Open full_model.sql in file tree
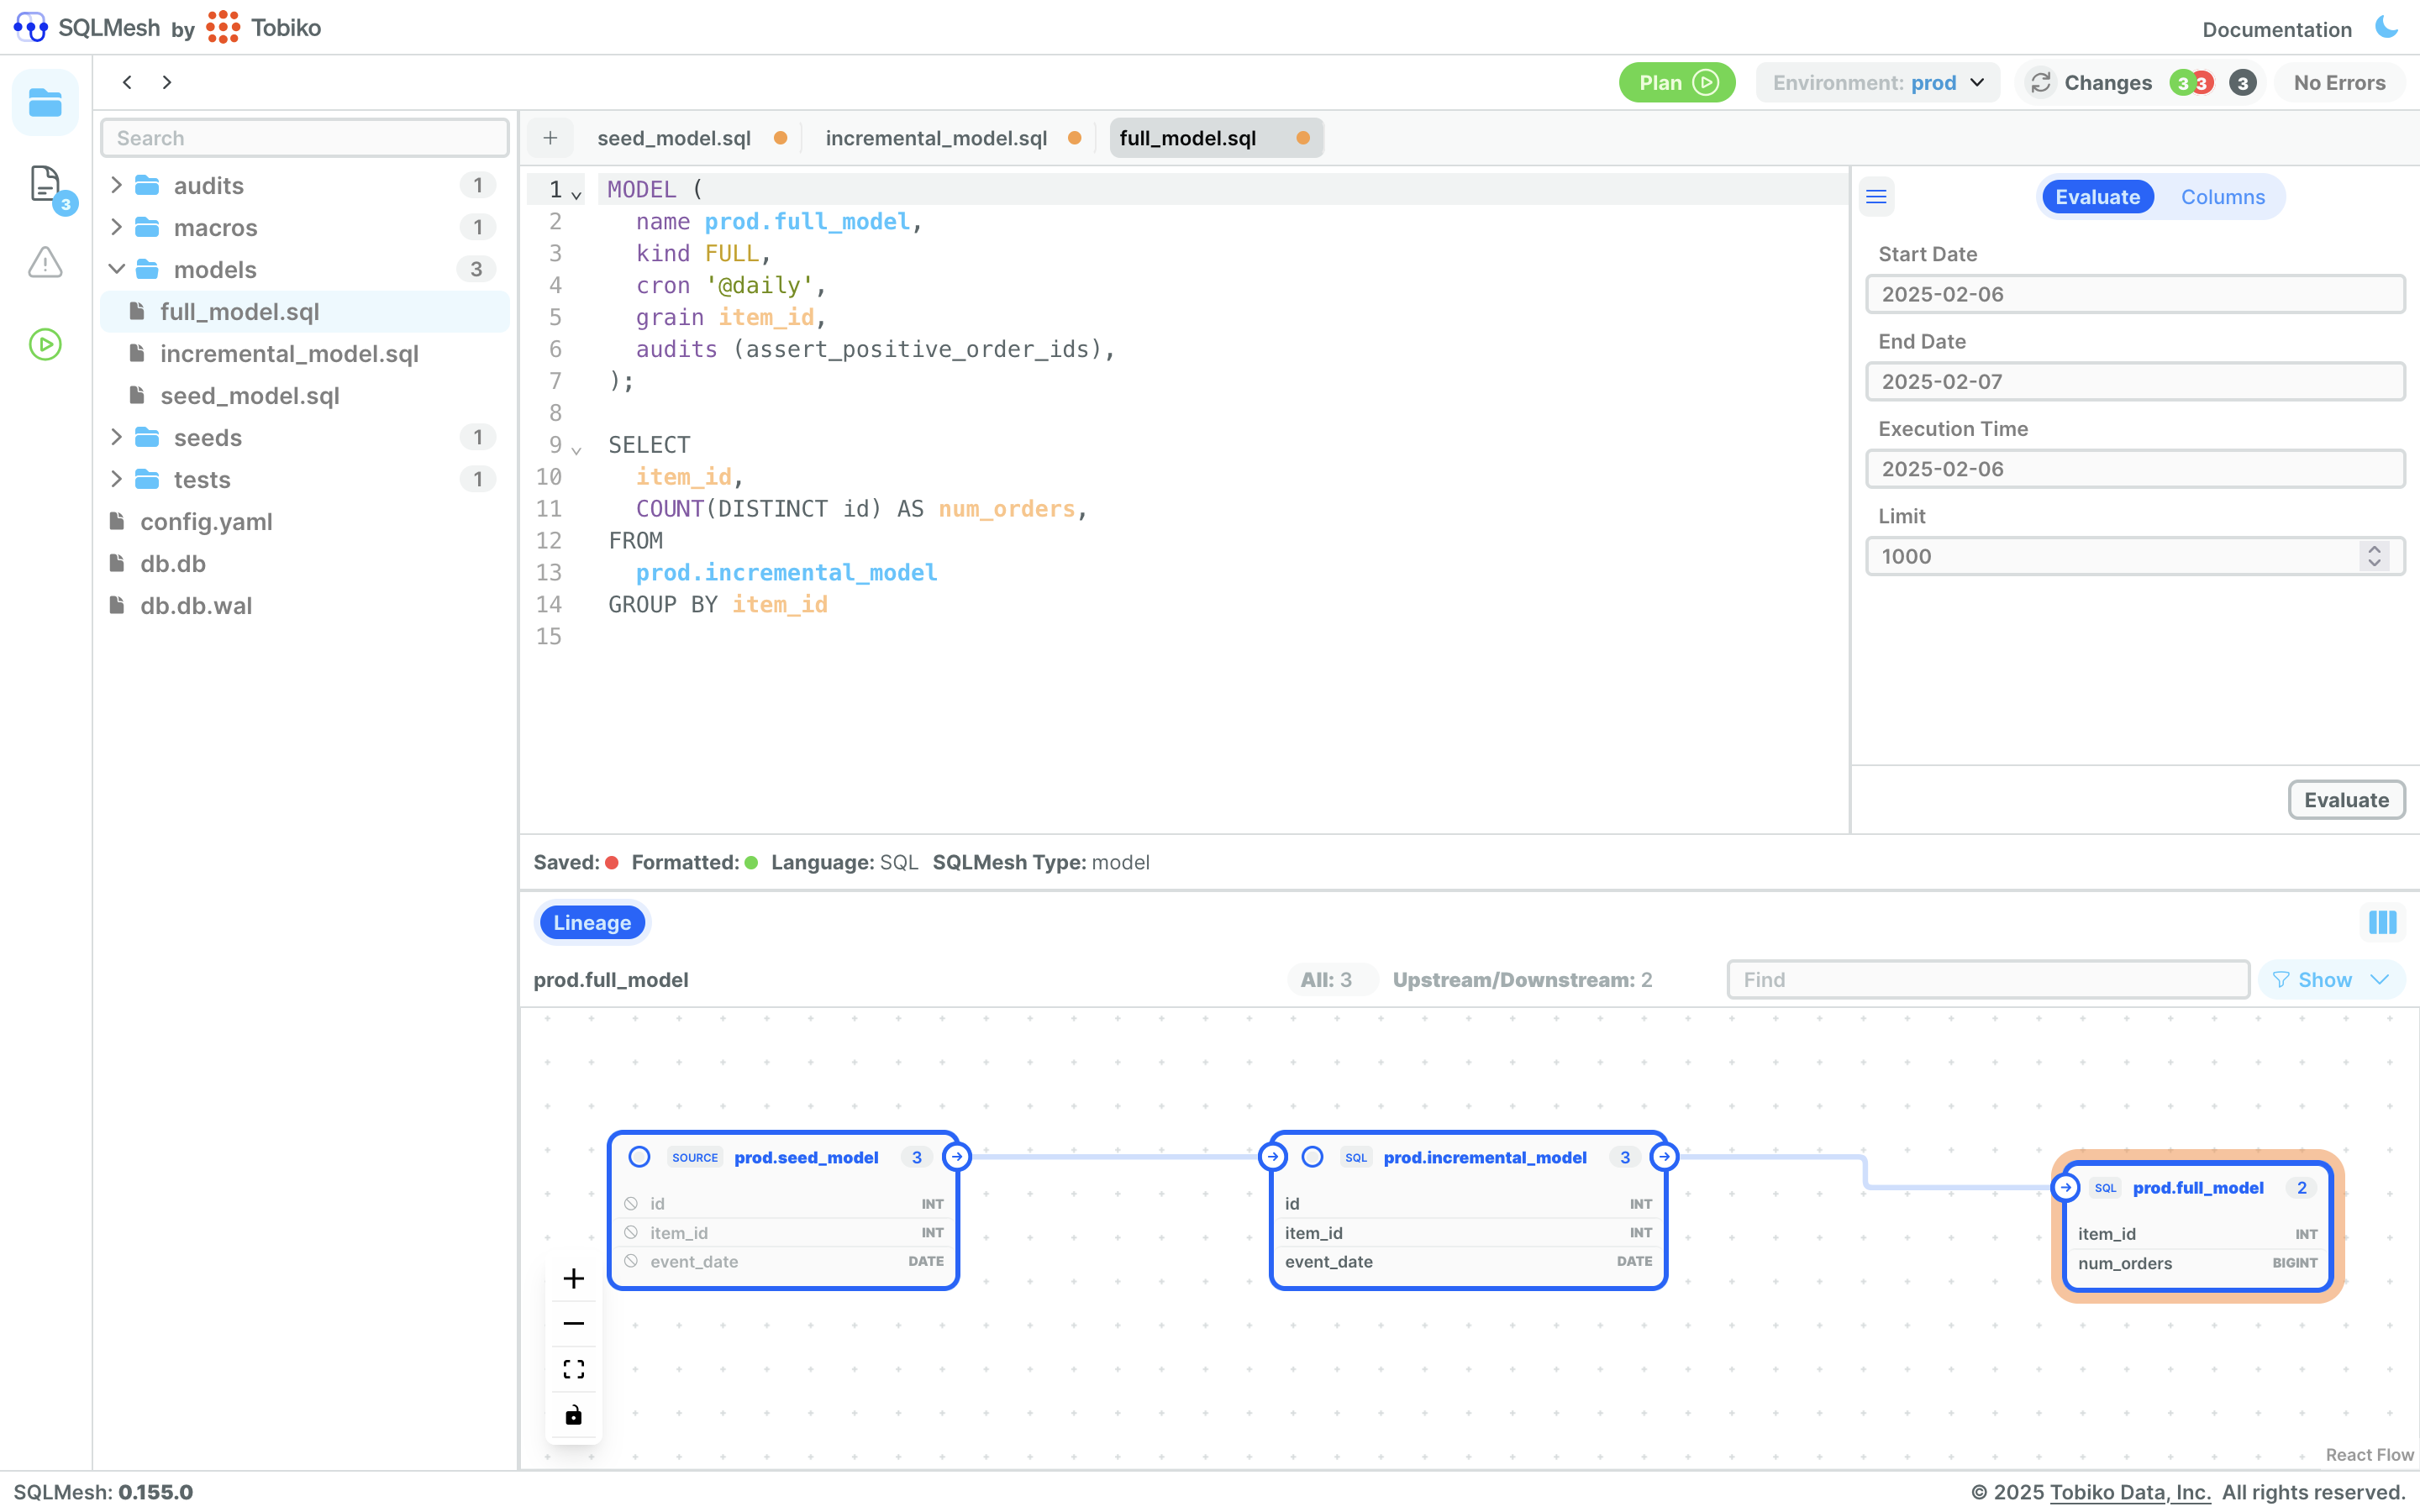Image resolution: width=2420 pixels, height=1512 pixels. pyautogui.click(x=305, y=311)
